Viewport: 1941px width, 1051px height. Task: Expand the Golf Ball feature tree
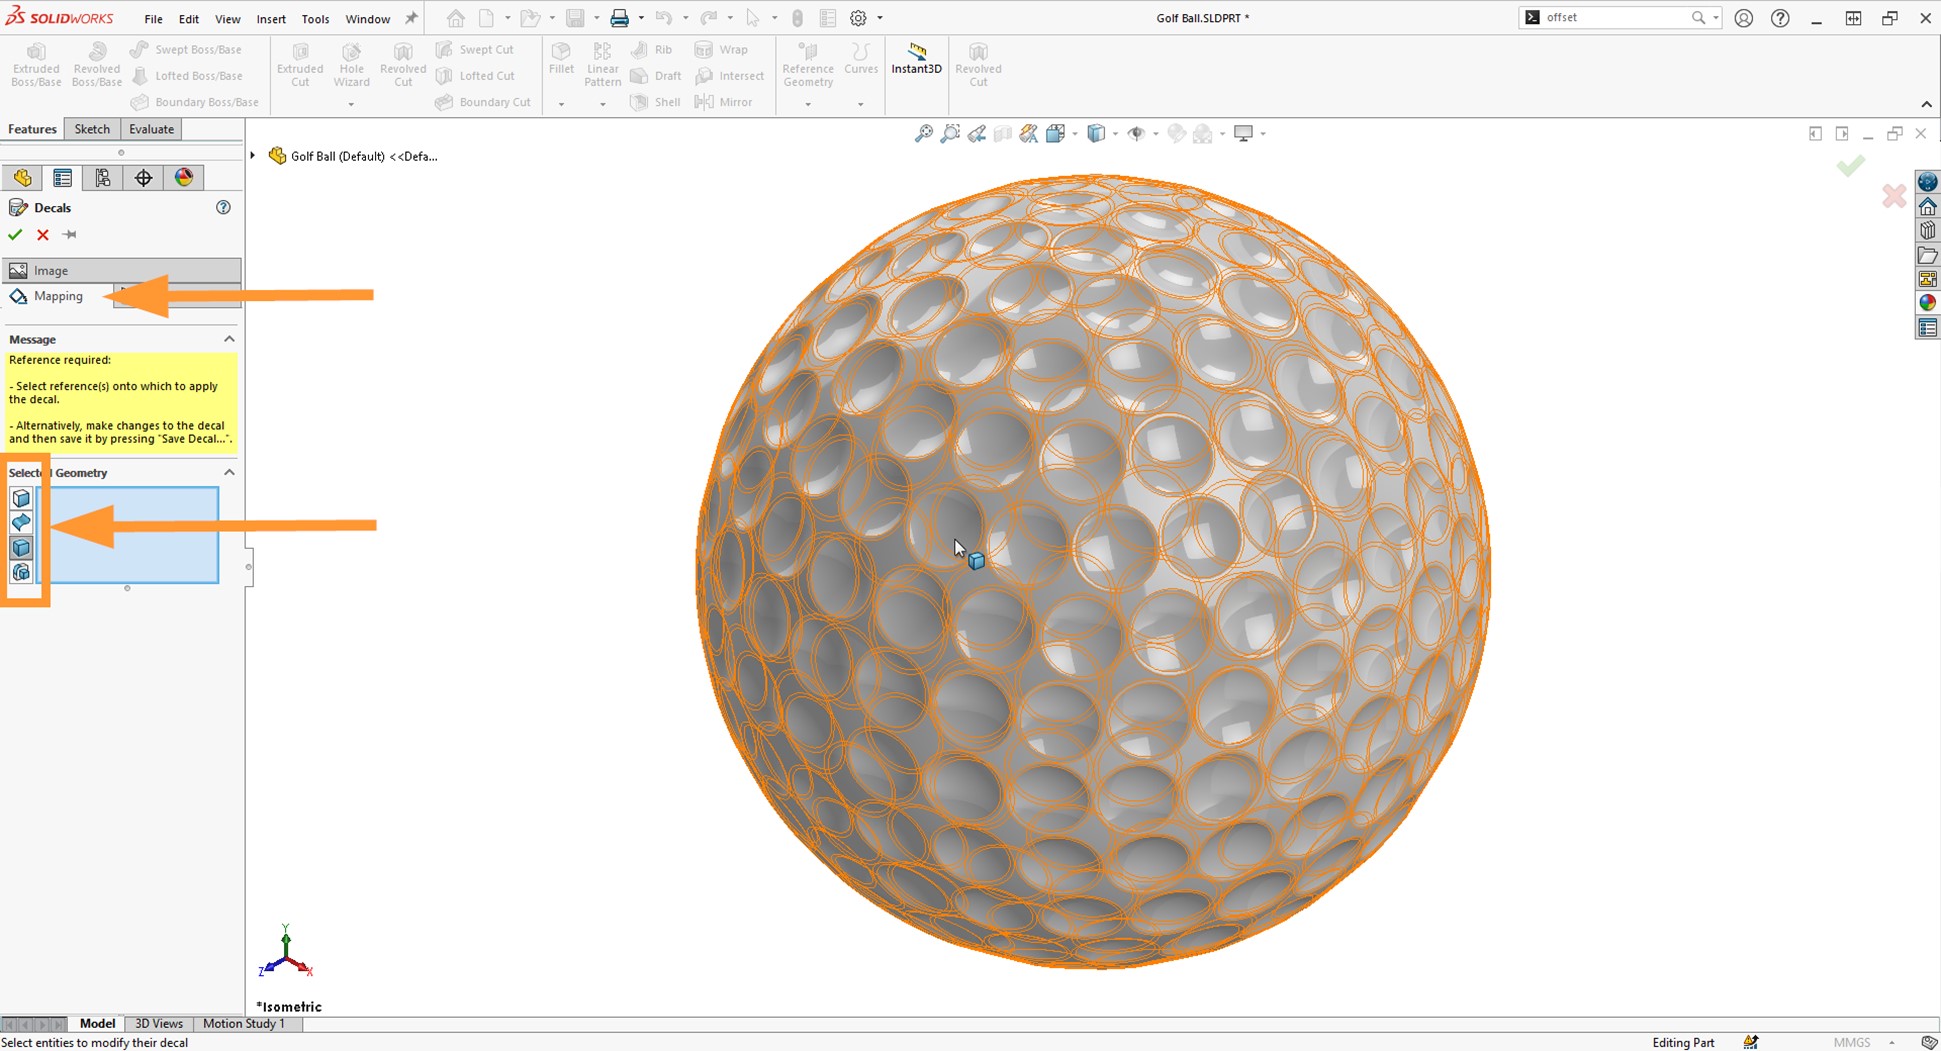pyautogui.click(x=252, y=156)
